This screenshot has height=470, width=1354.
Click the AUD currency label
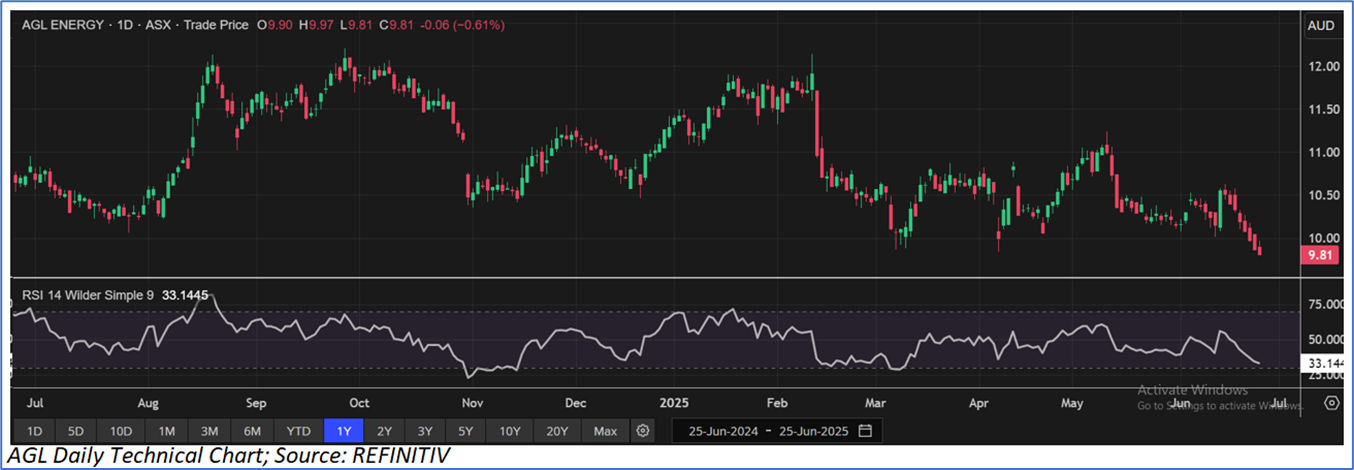[1321, 27]
